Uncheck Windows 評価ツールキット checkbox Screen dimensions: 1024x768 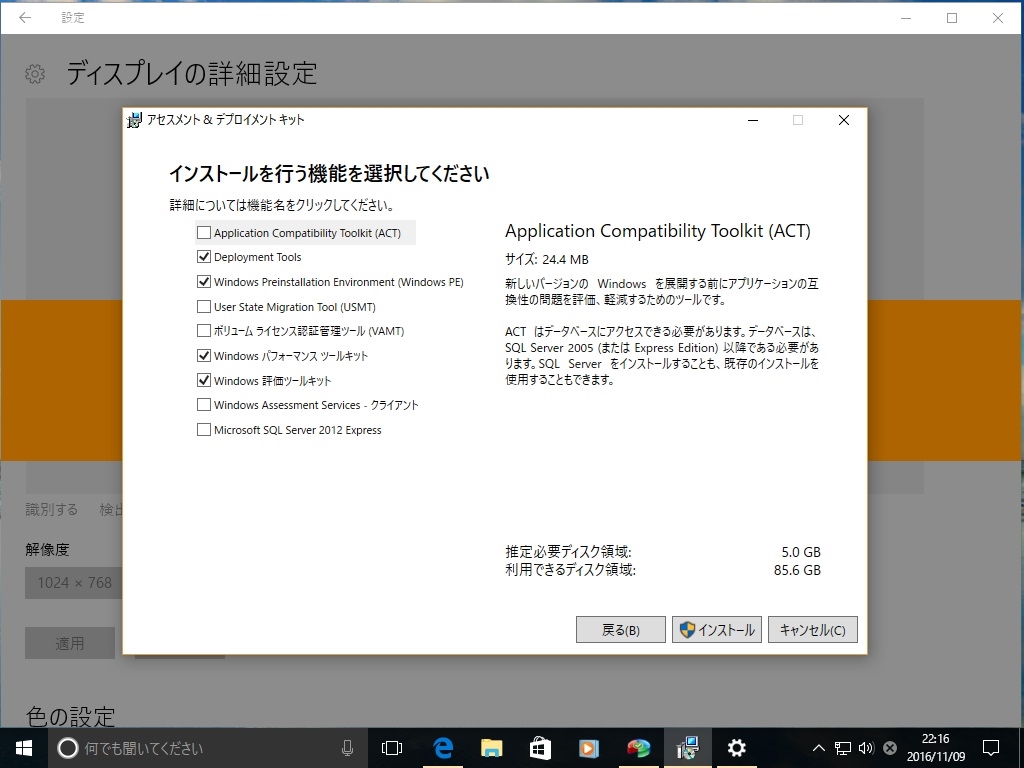coord(204,380)
